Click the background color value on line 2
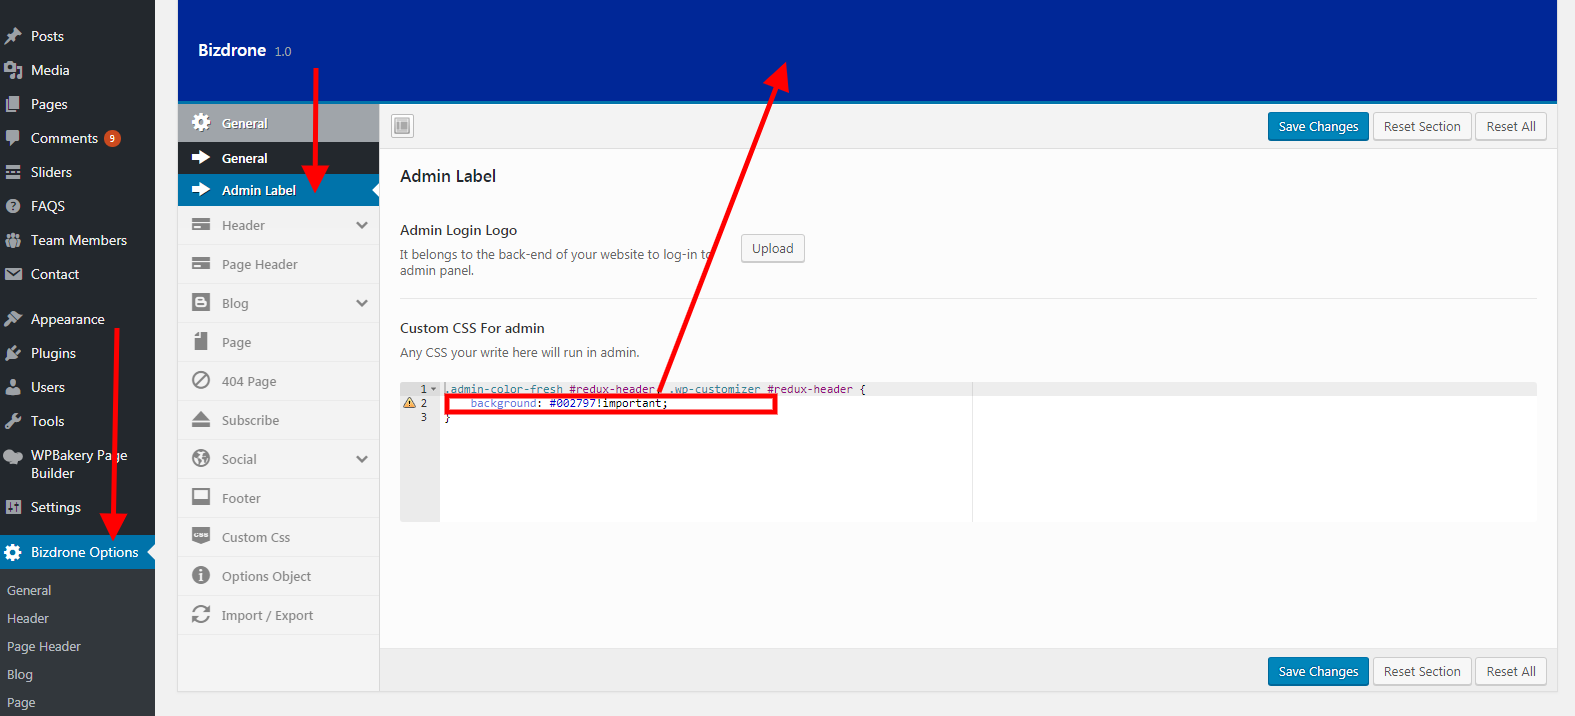 click(x=573, y=403)
